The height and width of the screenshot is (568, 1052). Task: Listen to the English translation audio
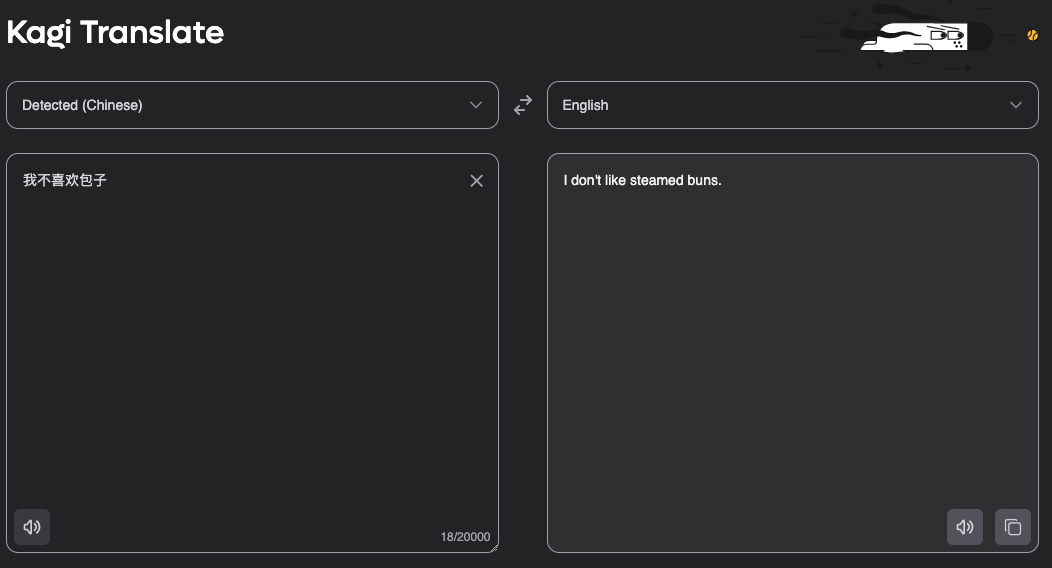click(964, 527)
